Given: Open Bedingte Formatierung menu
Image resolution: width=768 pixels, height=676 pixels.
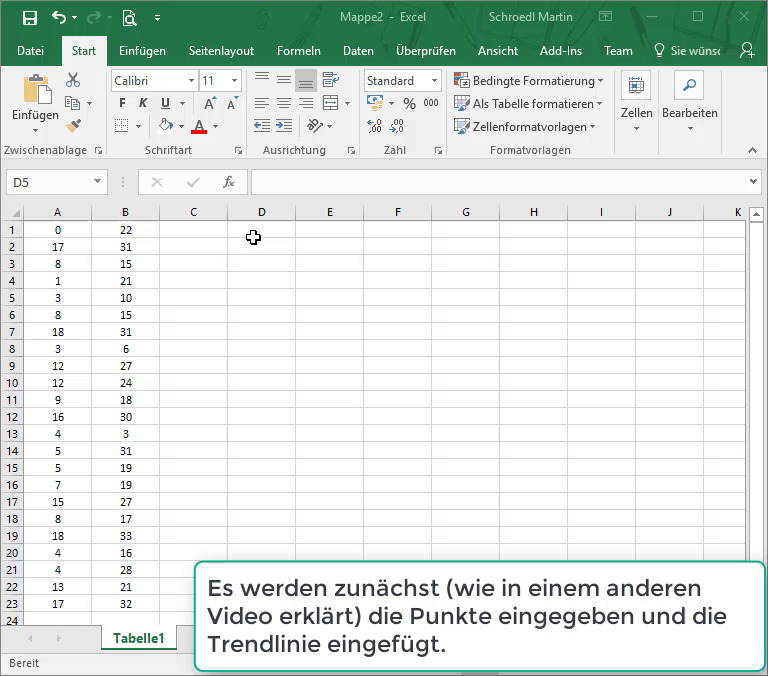Looking at the screenshot, I should tap(528, 80).
